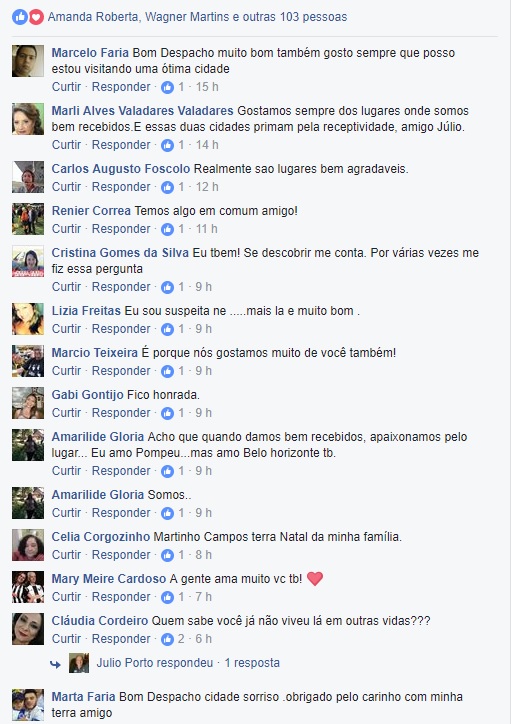Screen dimensions: 511x724
Task: Like Carlos Augusto Foscolo's comment with Curtir
Action: pyautogui.click(x=66, y=187)
